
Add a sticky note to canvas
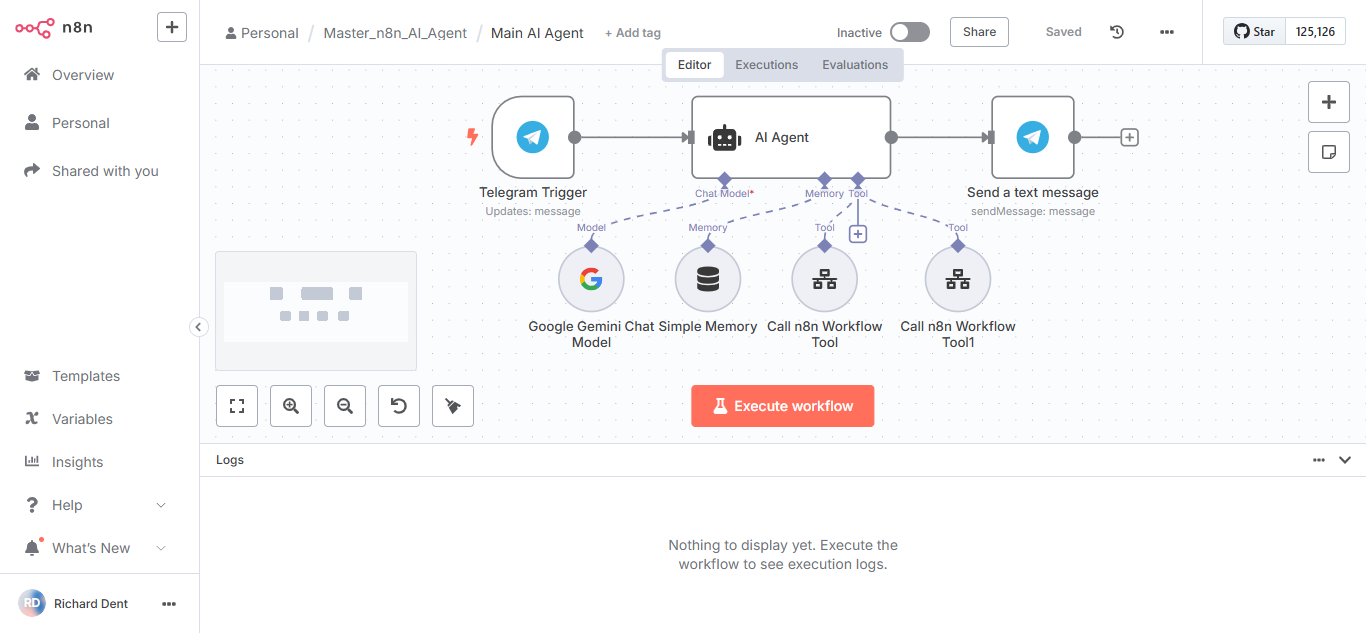point(1329,152)
